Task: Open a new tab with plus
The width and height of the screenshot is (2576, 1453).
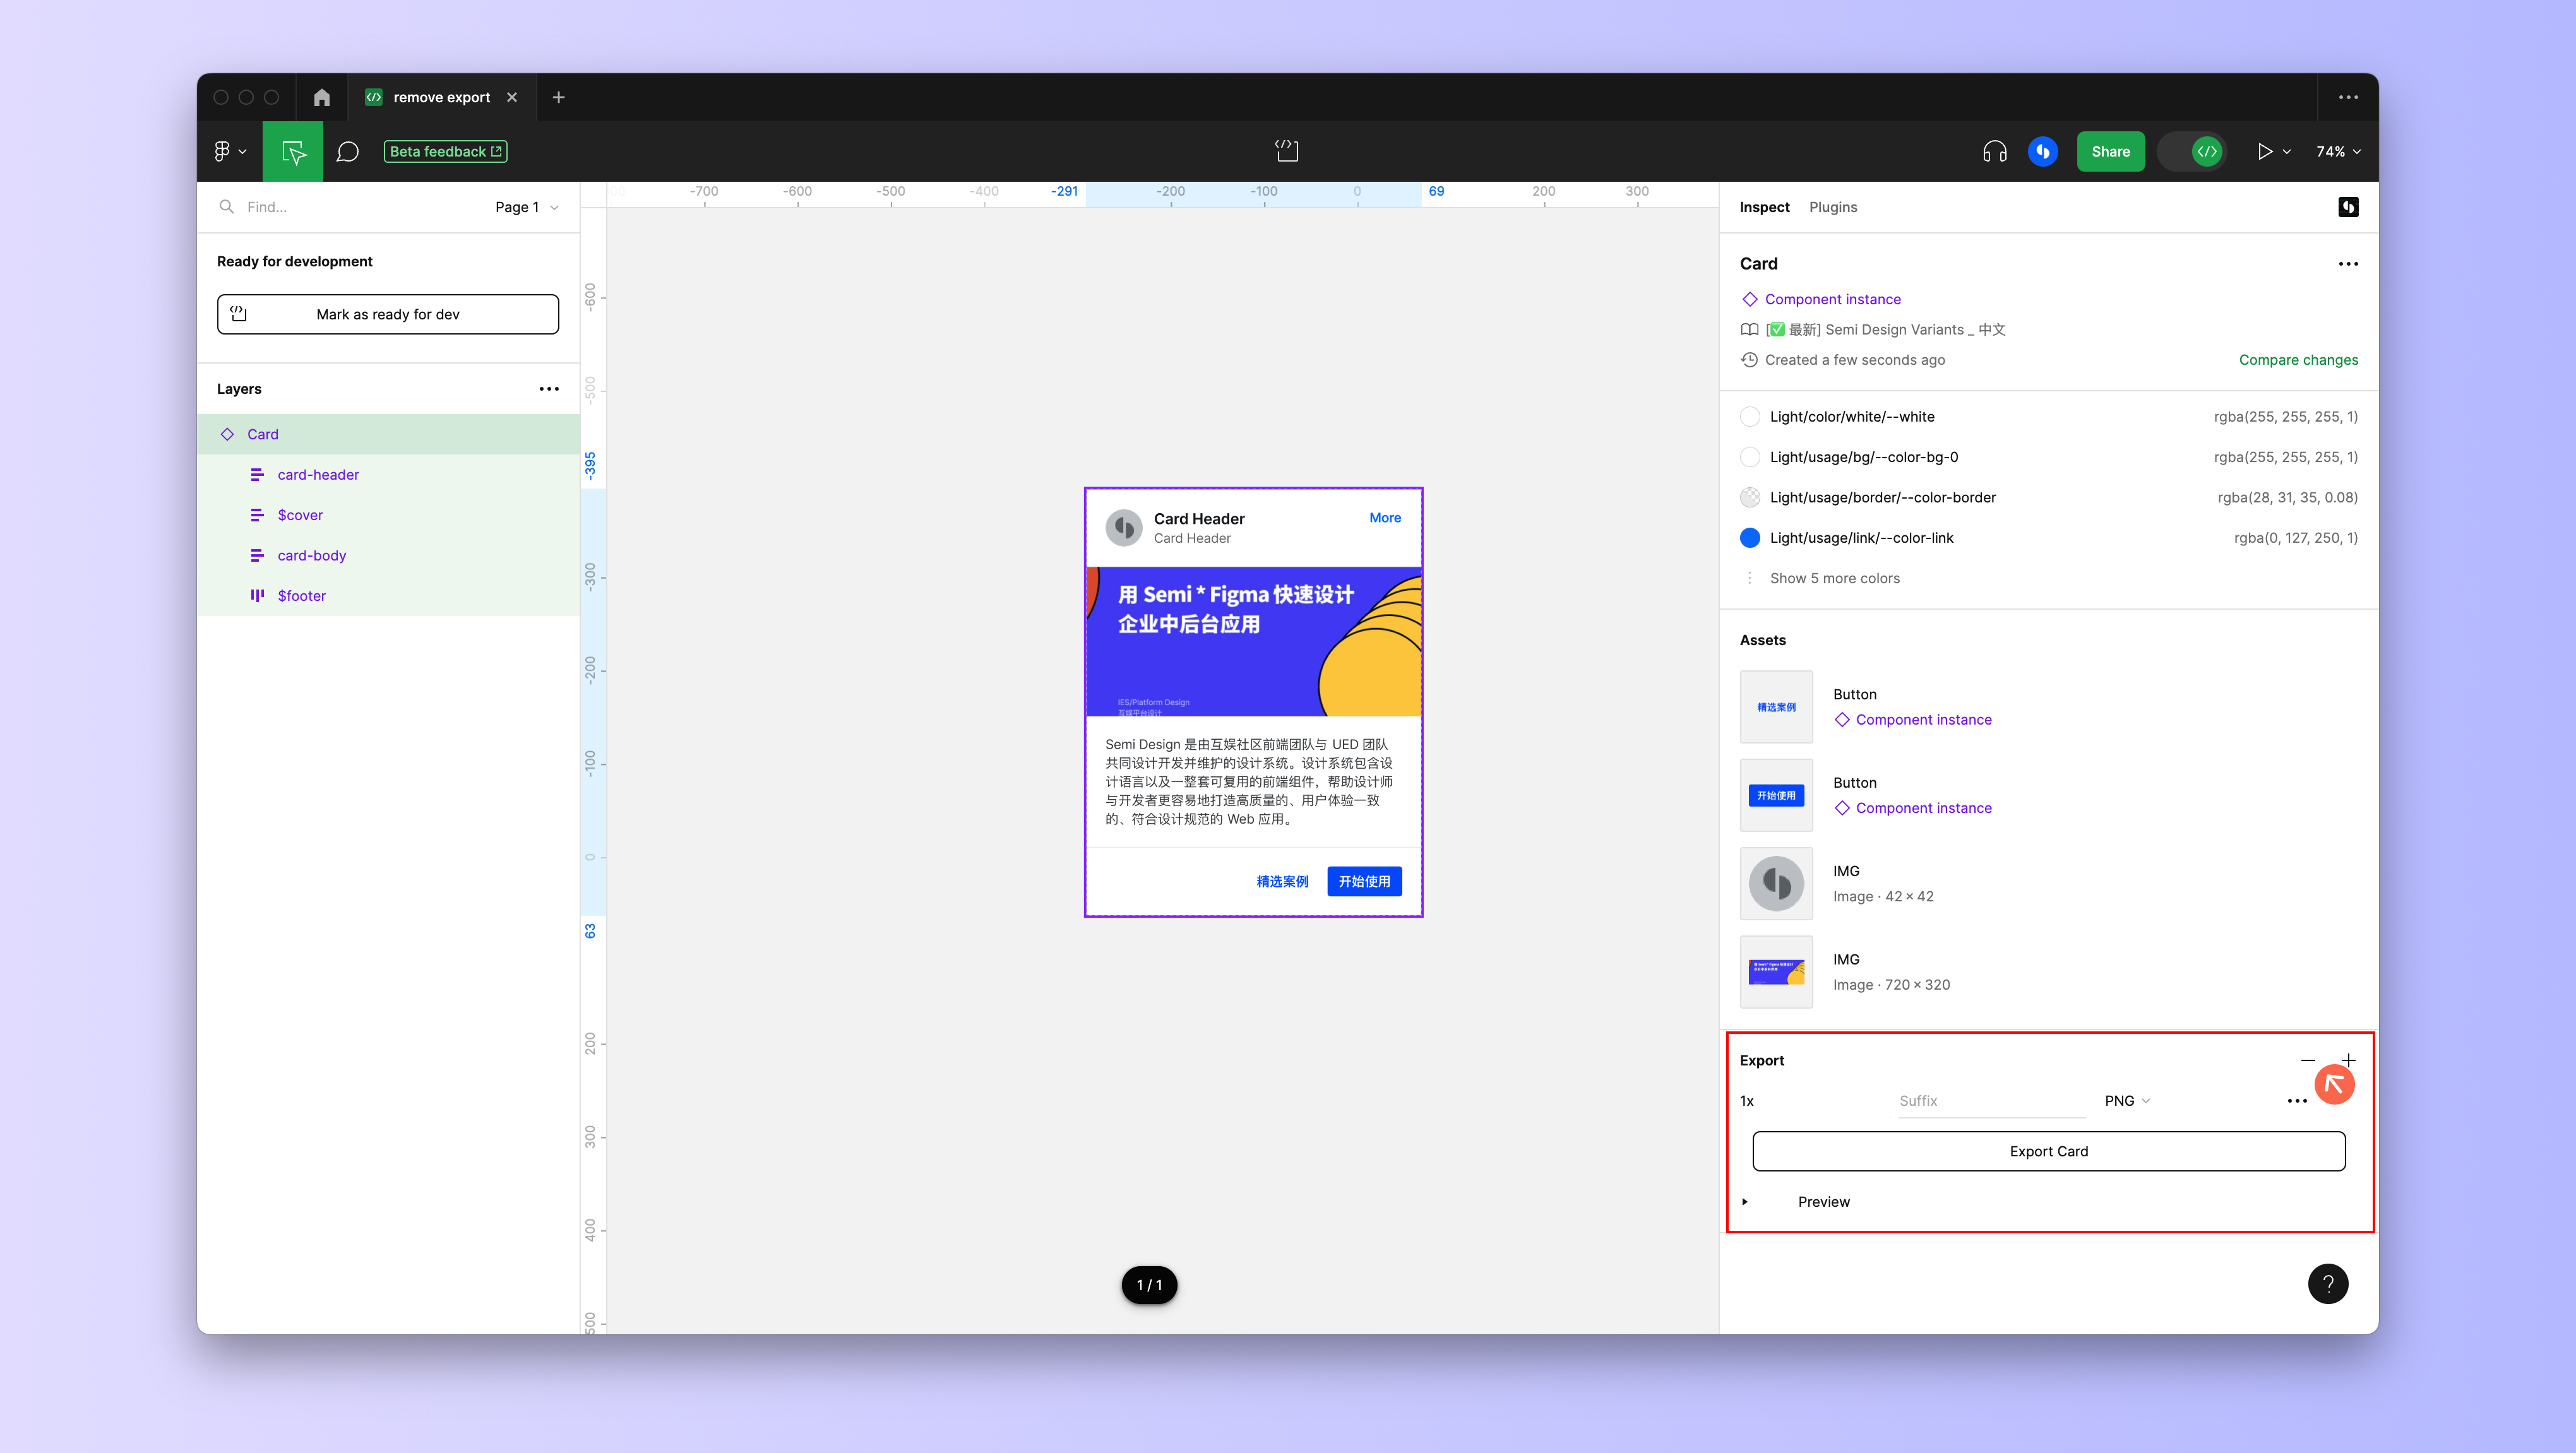Action: point(559,97)
